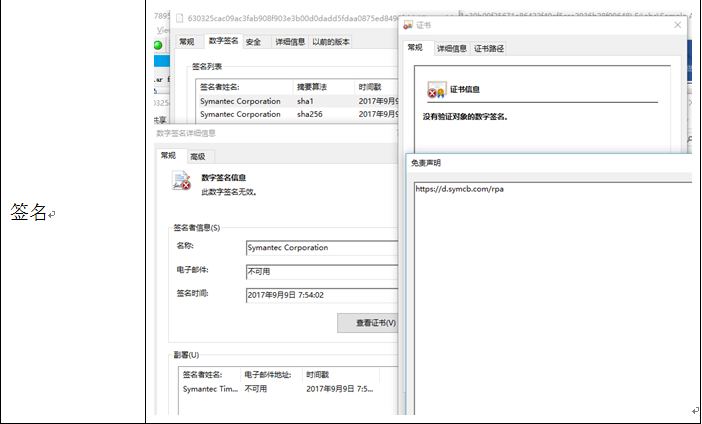Click the file icon in properties title
Viewport: 702px width, 424px height.
(180, 18)
